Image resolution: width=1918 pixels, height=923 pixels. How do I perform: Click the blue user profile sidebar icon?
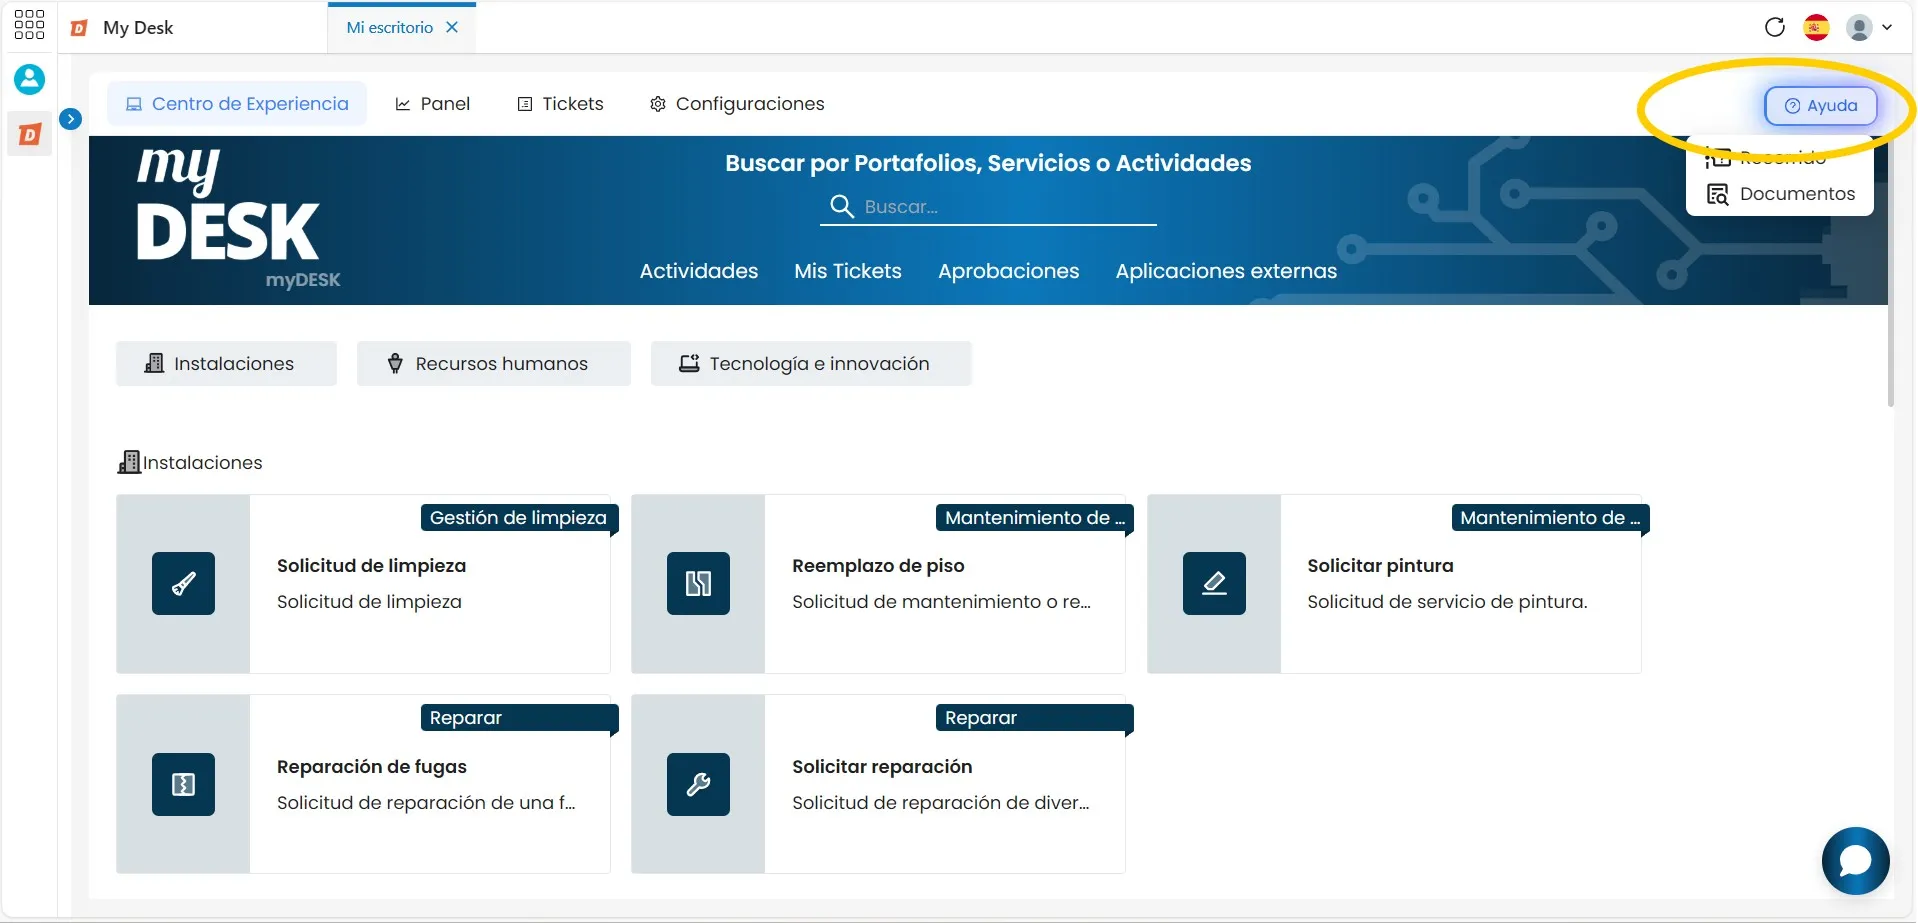pyautogui.click(x=29, y=79)
